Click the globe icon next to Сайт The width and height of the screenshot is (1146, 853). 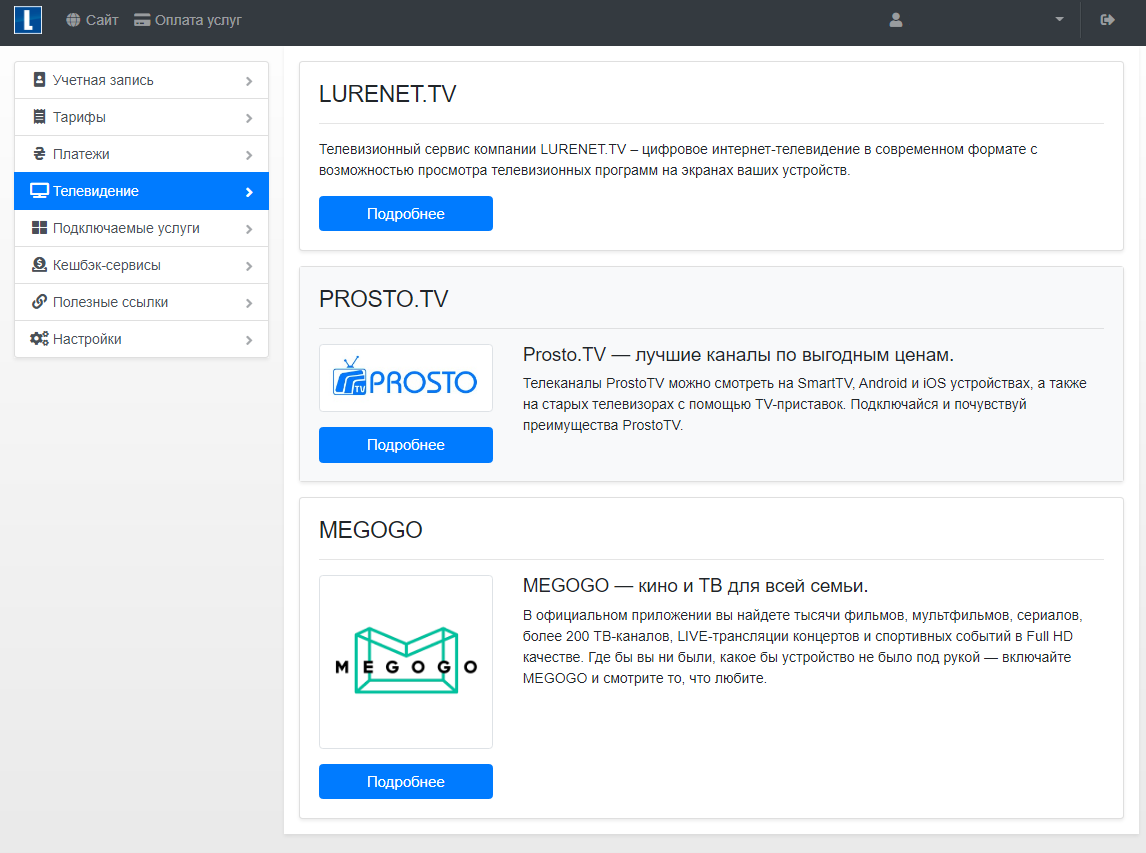(x=73, y=20)
